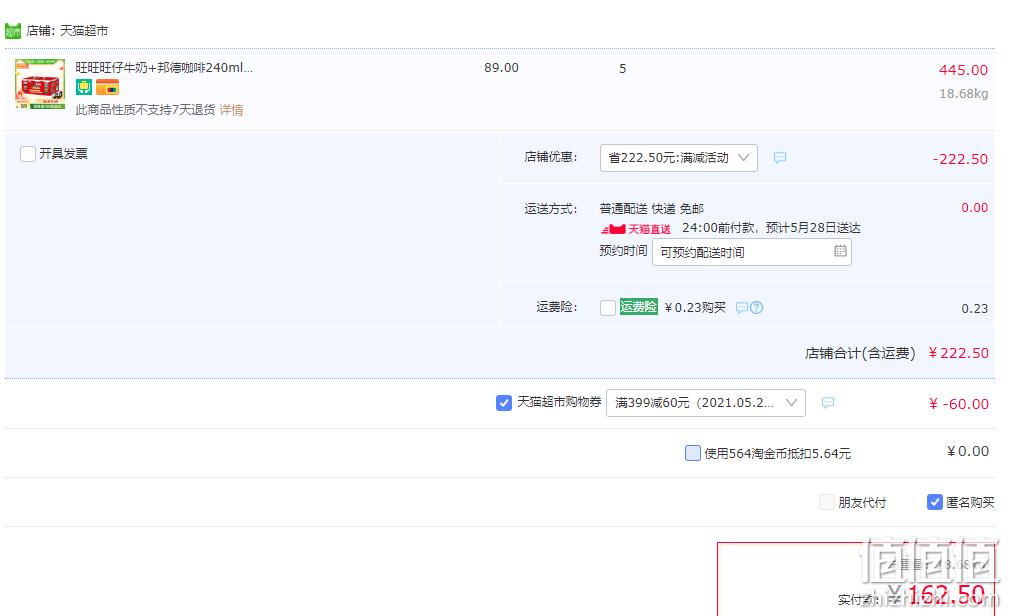Click the ¥ -60.00 coupon deduction amount
The image size is (1009, 616).
[958, 404]
